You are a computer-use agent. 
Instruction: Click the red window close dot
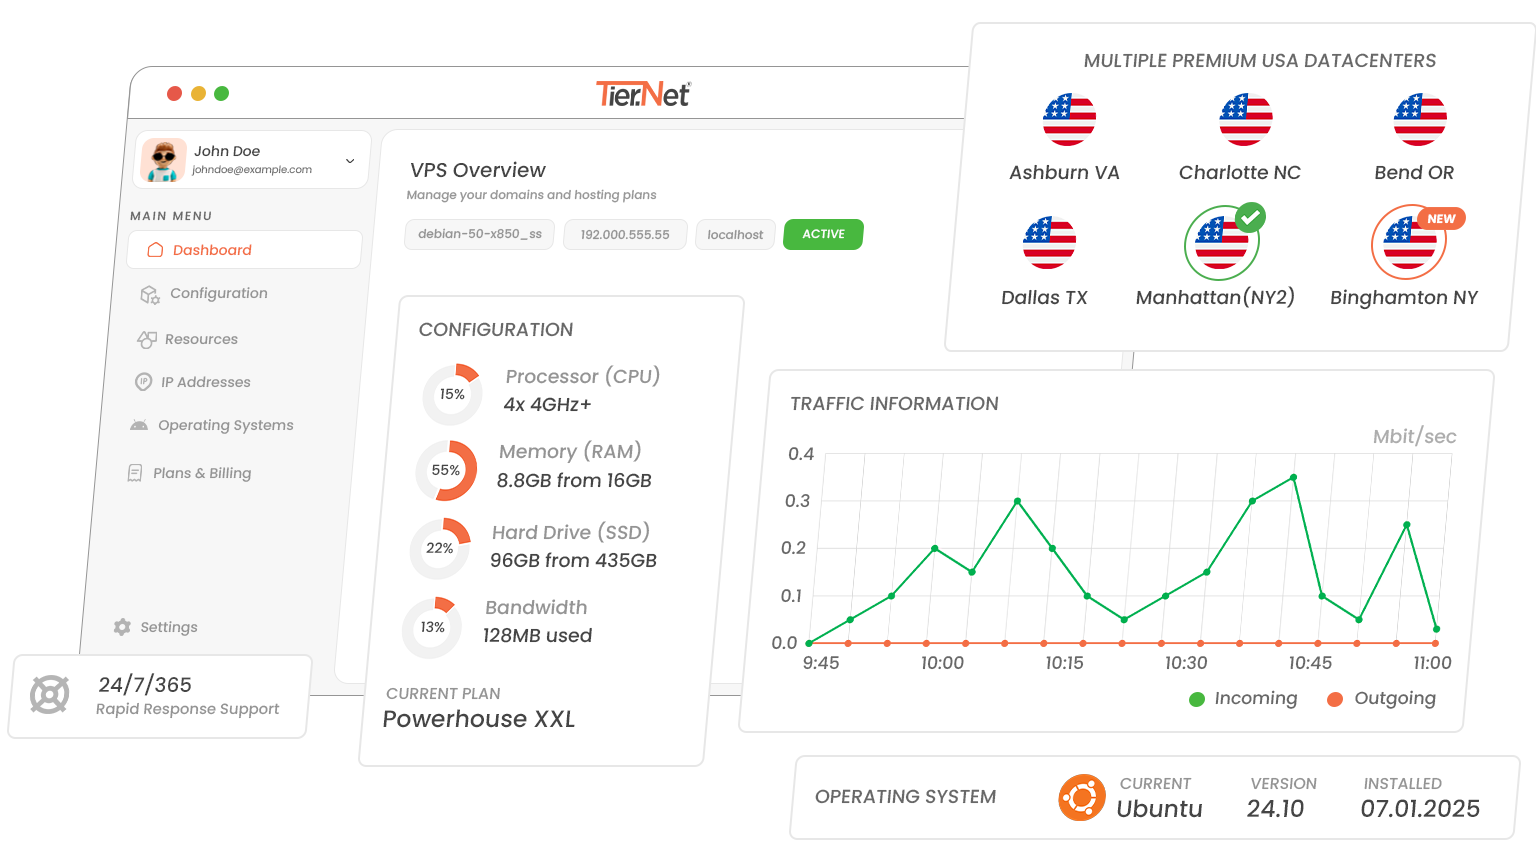point(174,93)
